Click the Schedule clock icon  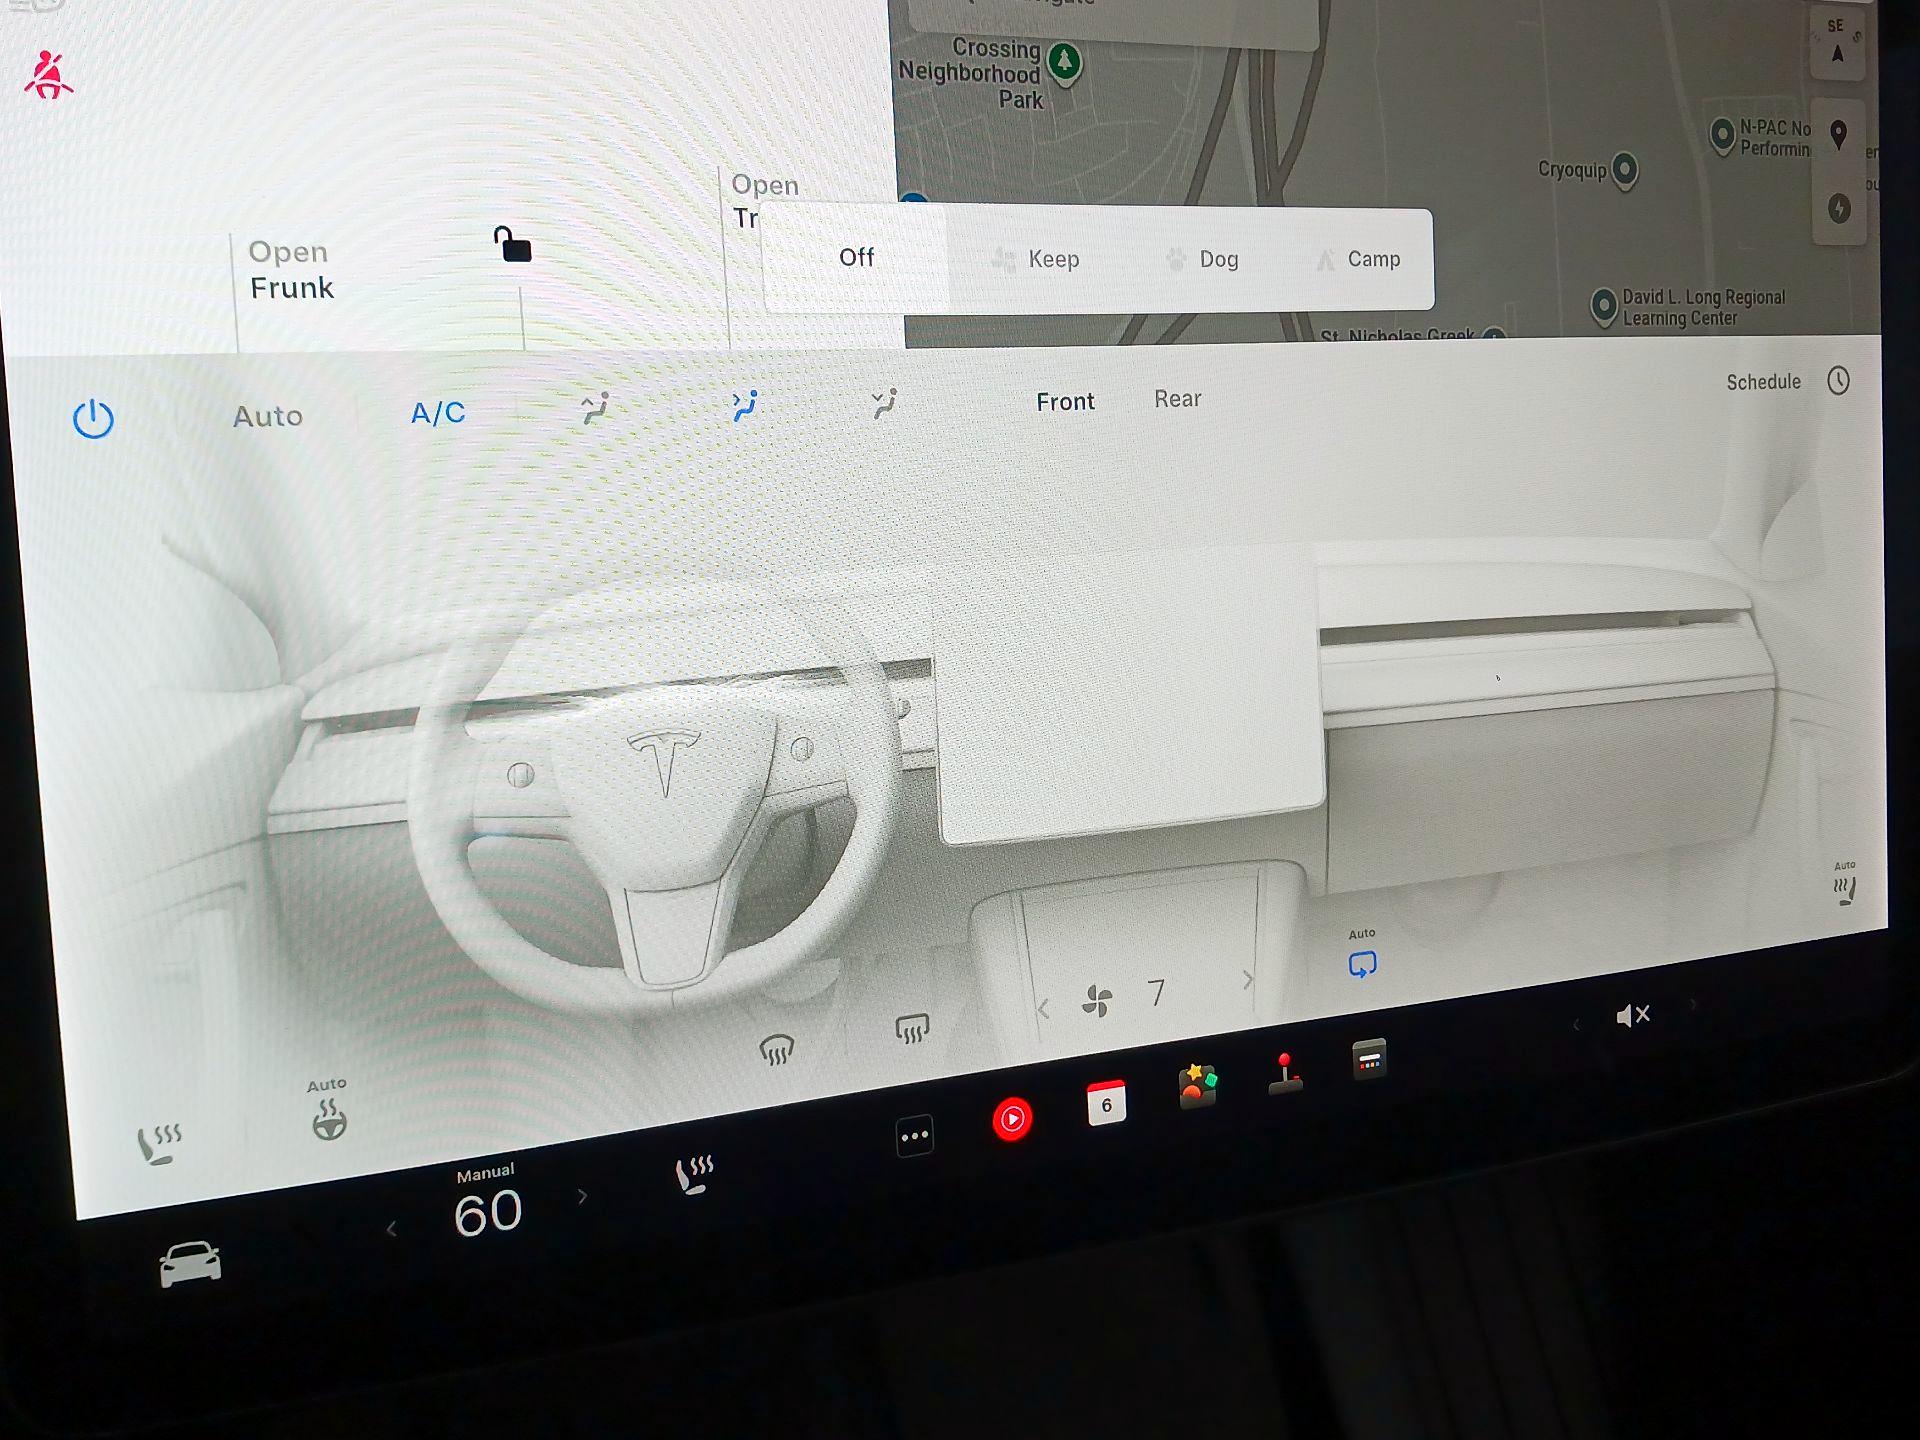pos(1838,380)
